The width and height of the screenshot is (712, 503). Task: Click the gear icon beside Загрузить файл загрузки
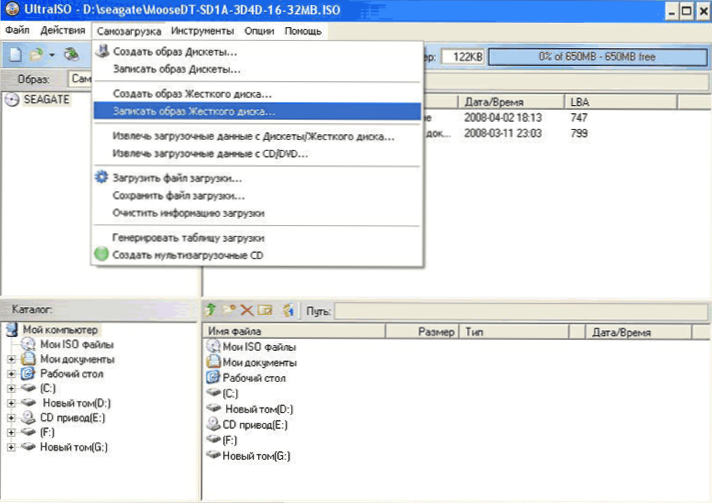pyautogui.click(x=102, y=177)
